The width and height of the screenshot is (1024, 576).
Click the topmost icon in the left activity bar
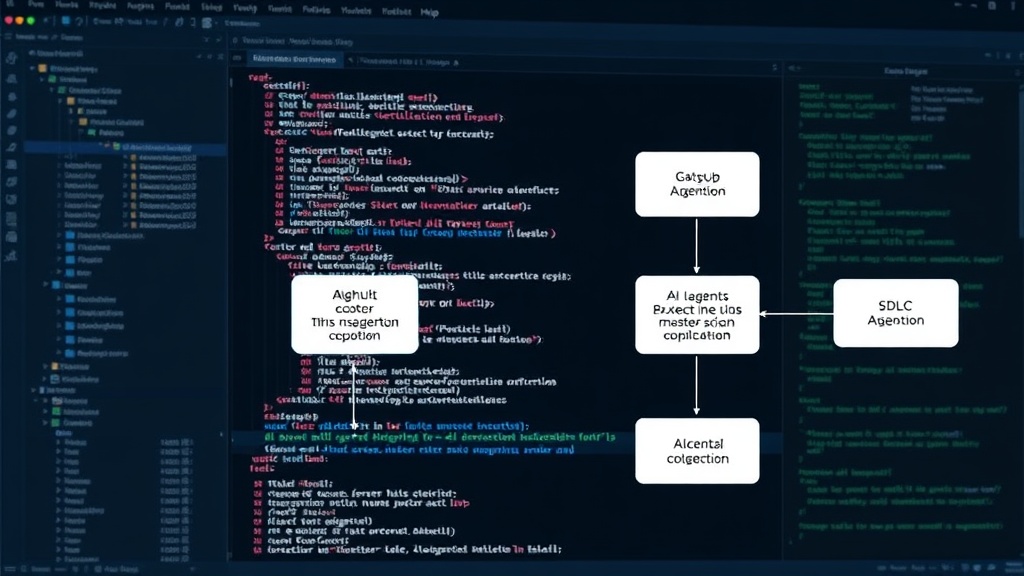point(11,59)
